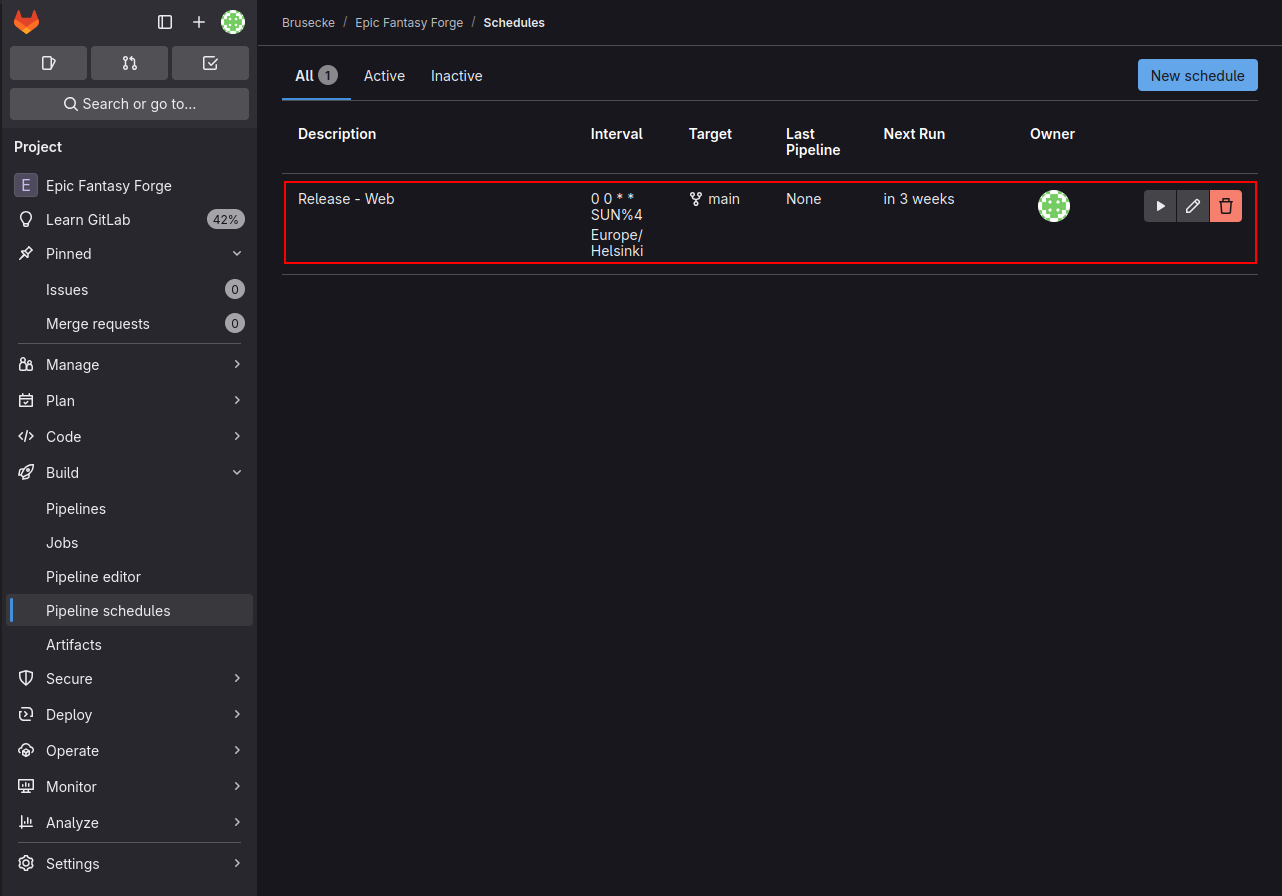Click the Monitor screen icon
The width and height of the screenshot is (1282, 896).
point(26,787)
